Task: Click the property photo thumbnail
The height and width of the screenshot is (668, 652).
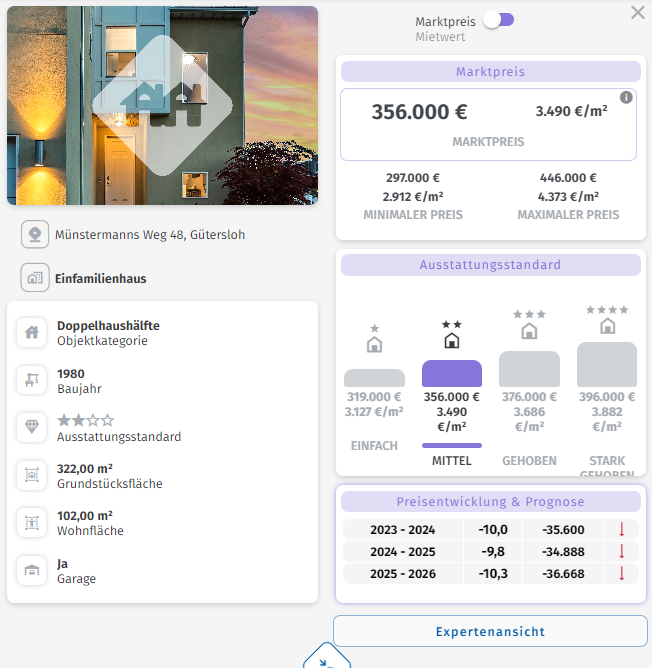Action: pyautogui.click(x=162, y=105)
